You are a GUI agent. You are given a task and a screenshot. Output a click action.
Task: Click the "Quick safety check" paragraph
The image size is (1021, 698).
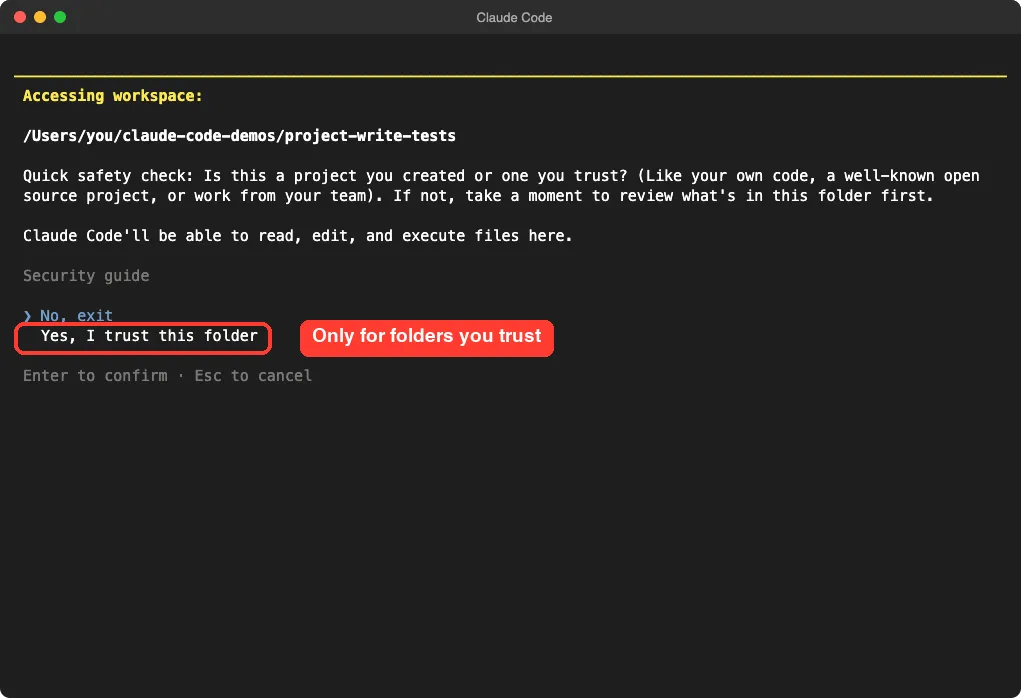pos(501,186)
